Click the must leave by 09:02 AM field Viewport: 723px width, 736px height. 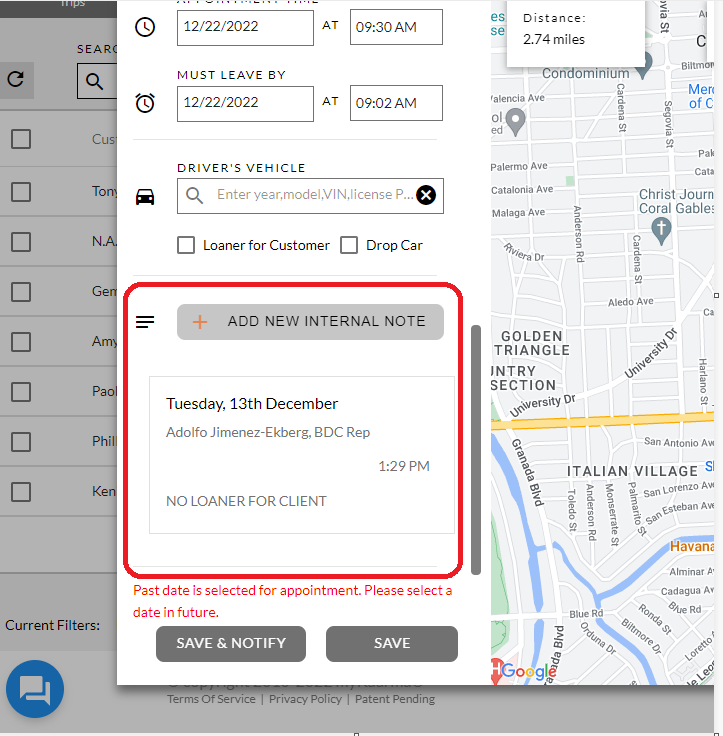coord(396,103)
